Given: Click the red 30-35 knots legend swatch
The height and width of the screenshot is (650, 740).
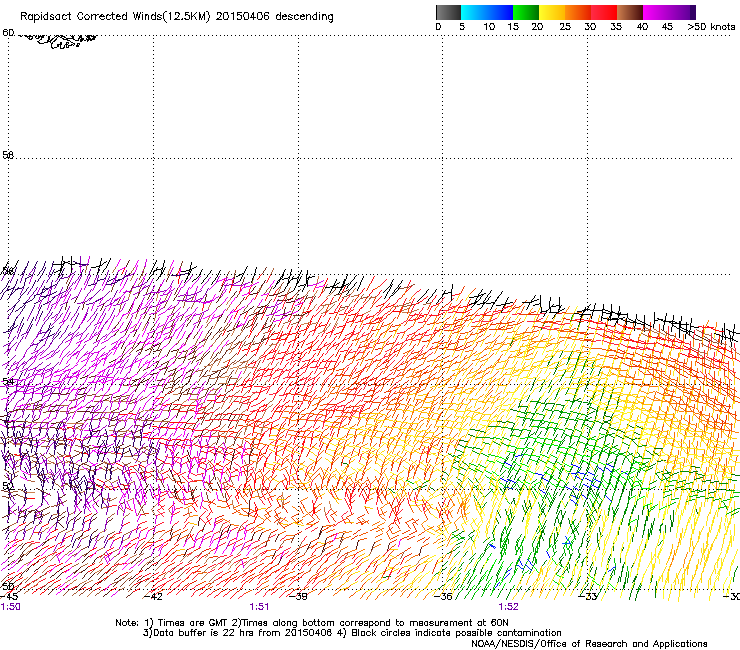Looking at the screenshot, I should 604,12.
